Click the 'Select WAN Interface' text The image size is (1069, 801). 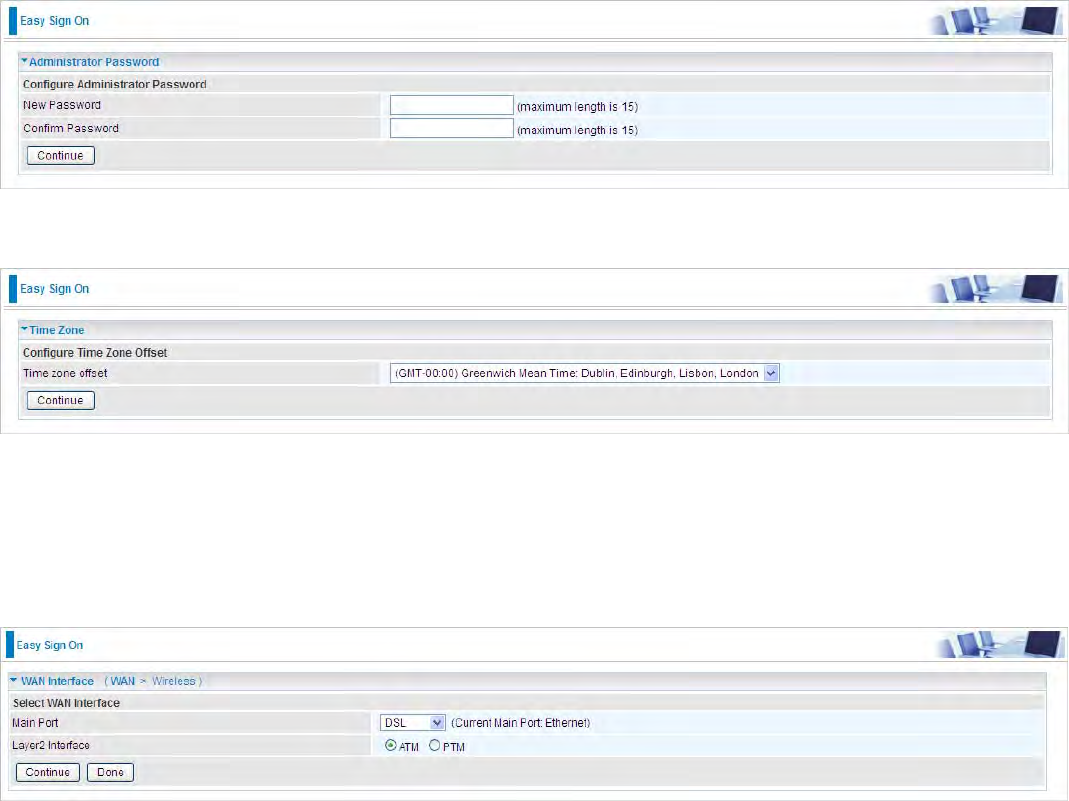coord(66,703)
